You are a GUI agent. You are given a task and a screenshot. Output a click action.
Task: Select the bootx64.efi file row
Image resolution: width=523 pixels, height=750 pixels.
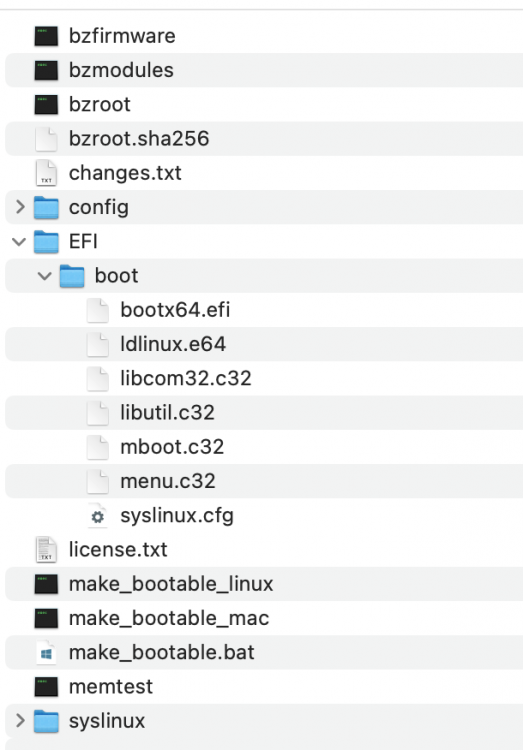pyautogui.click(x=264, y=310)
